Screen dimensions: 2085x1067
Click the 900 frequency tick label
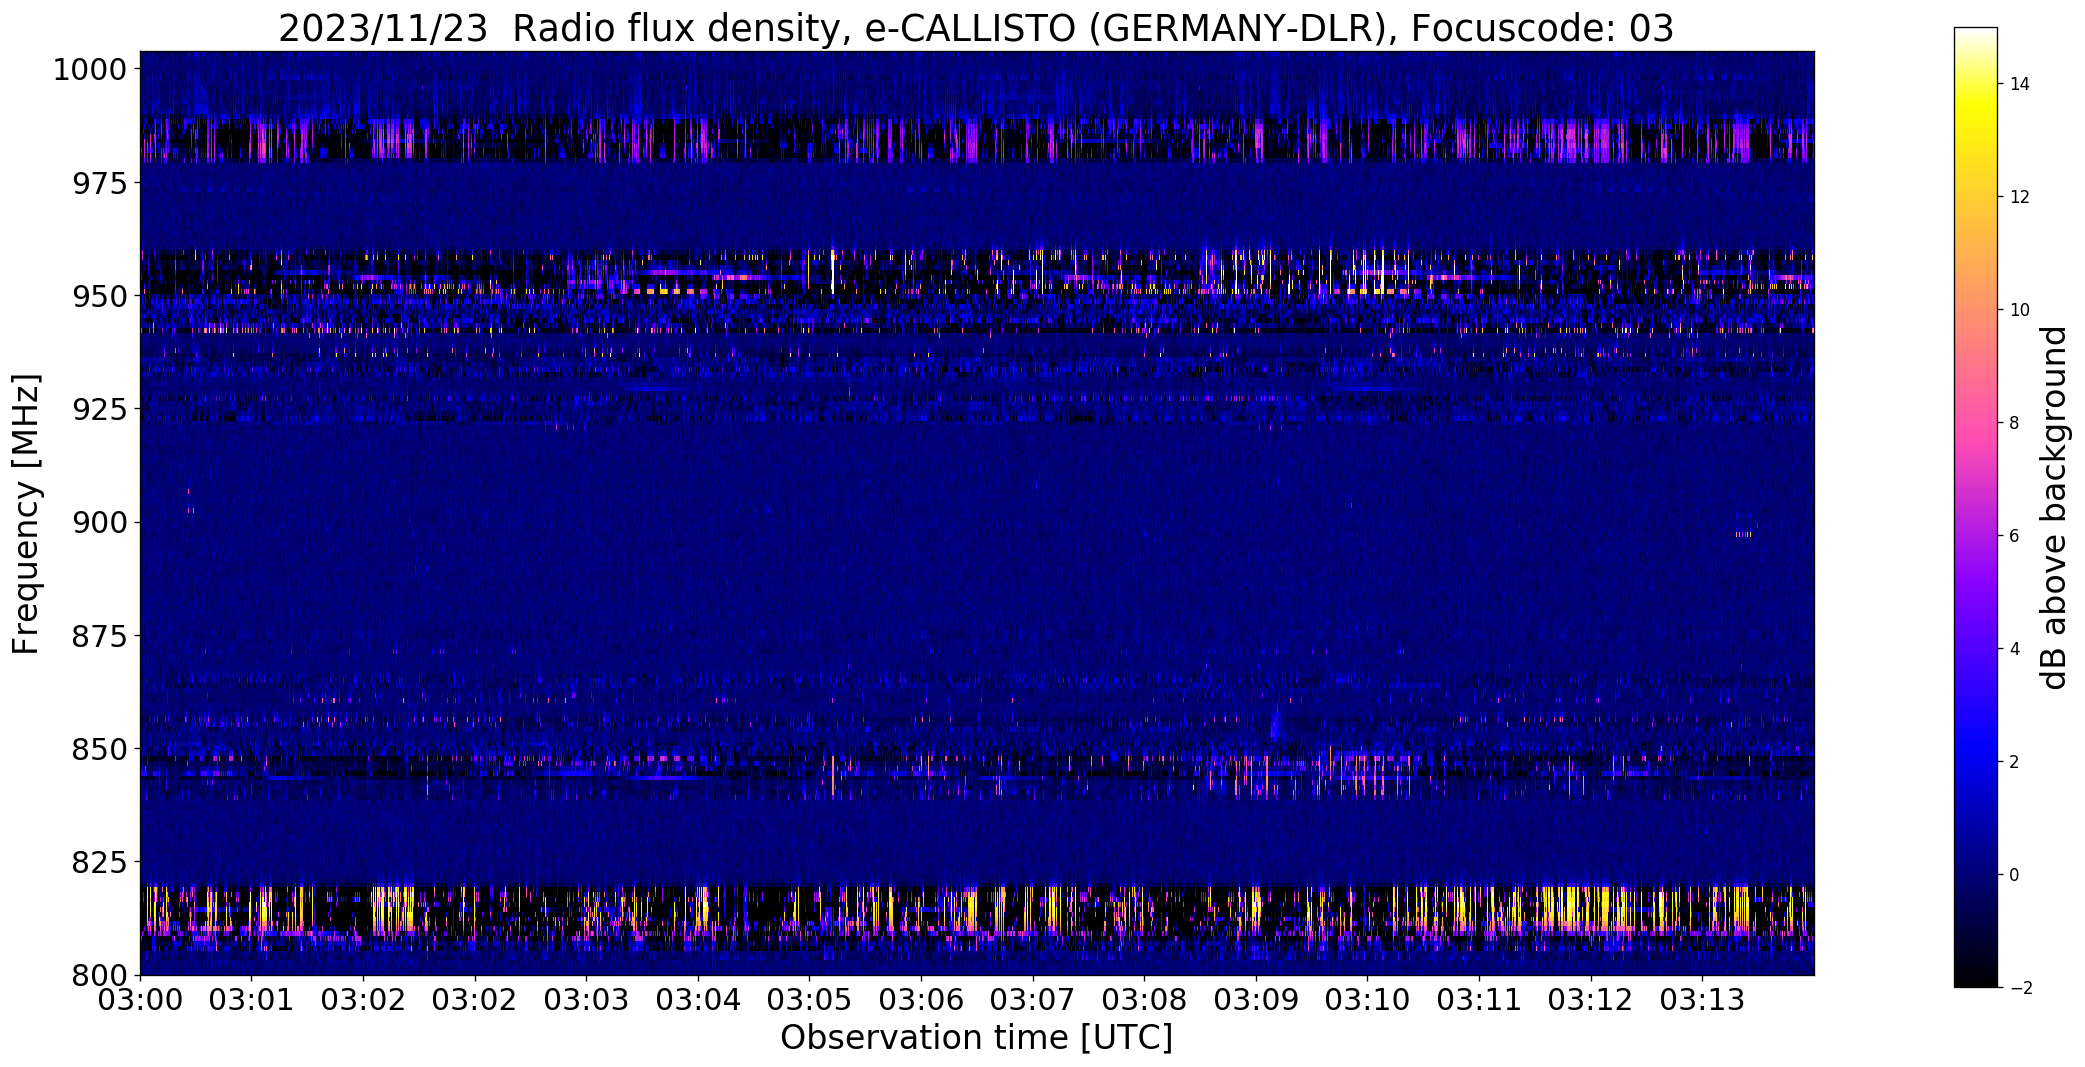point(99,522)
